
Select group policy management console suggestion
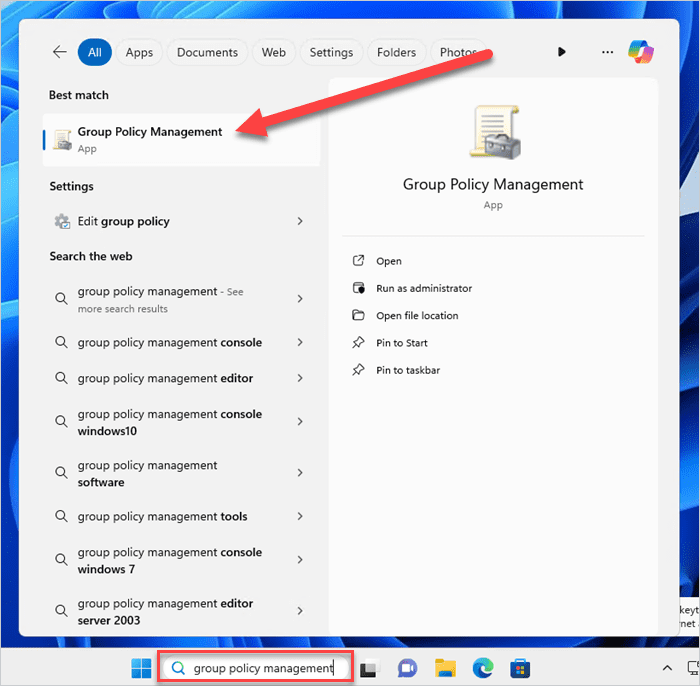(181, 342)
